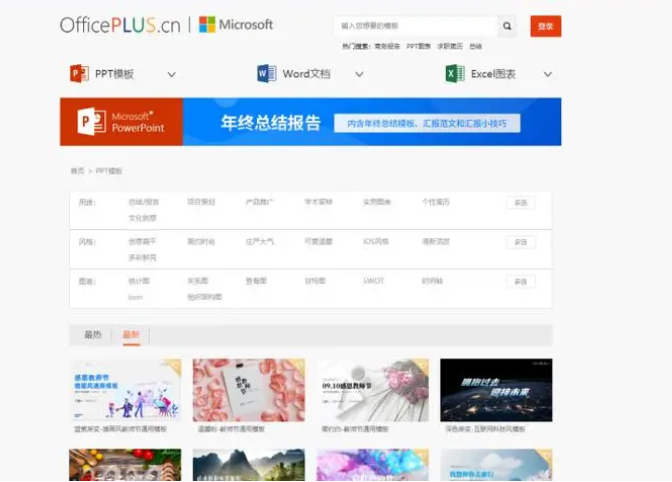Screen dimensions: 672x482
Task: Open the PPT模板 menu
Action: coord(114,74)
